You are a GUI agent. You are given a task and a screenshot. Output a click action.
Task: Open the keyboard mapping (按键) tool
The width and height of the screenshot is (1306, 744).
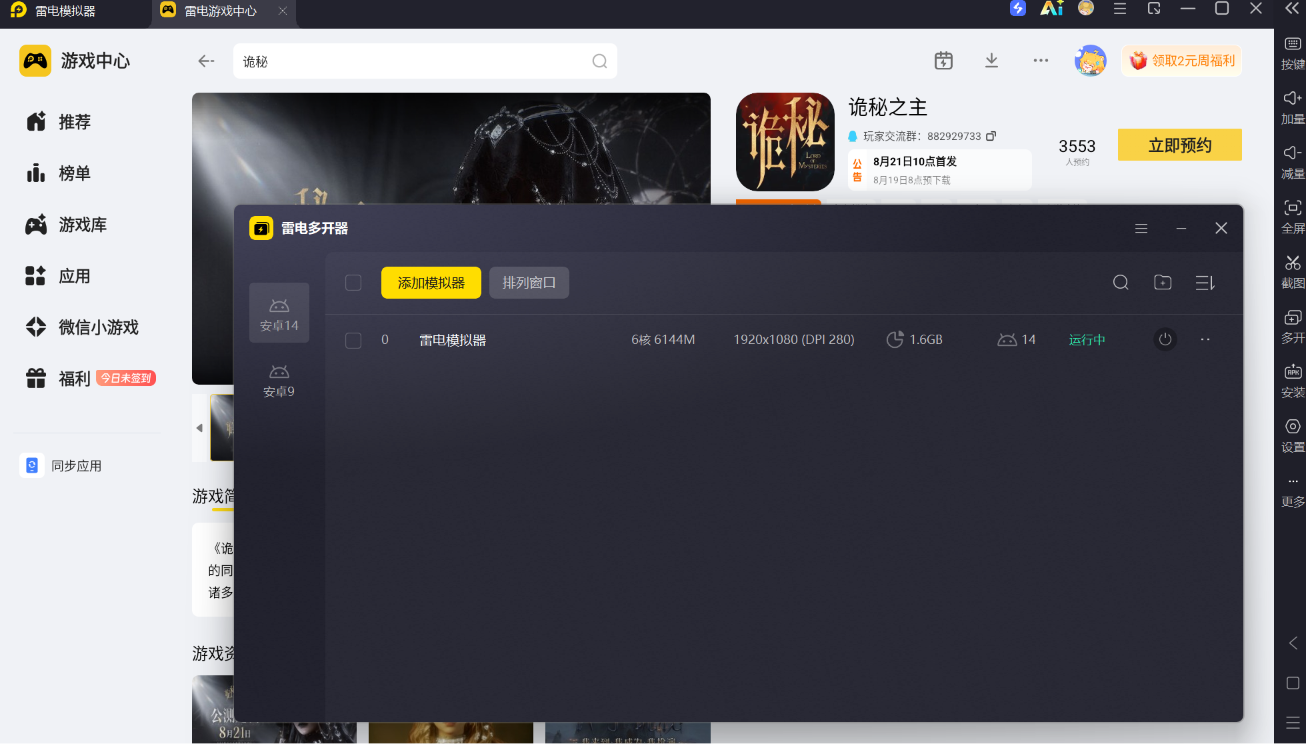click(x=1292, y=44)
